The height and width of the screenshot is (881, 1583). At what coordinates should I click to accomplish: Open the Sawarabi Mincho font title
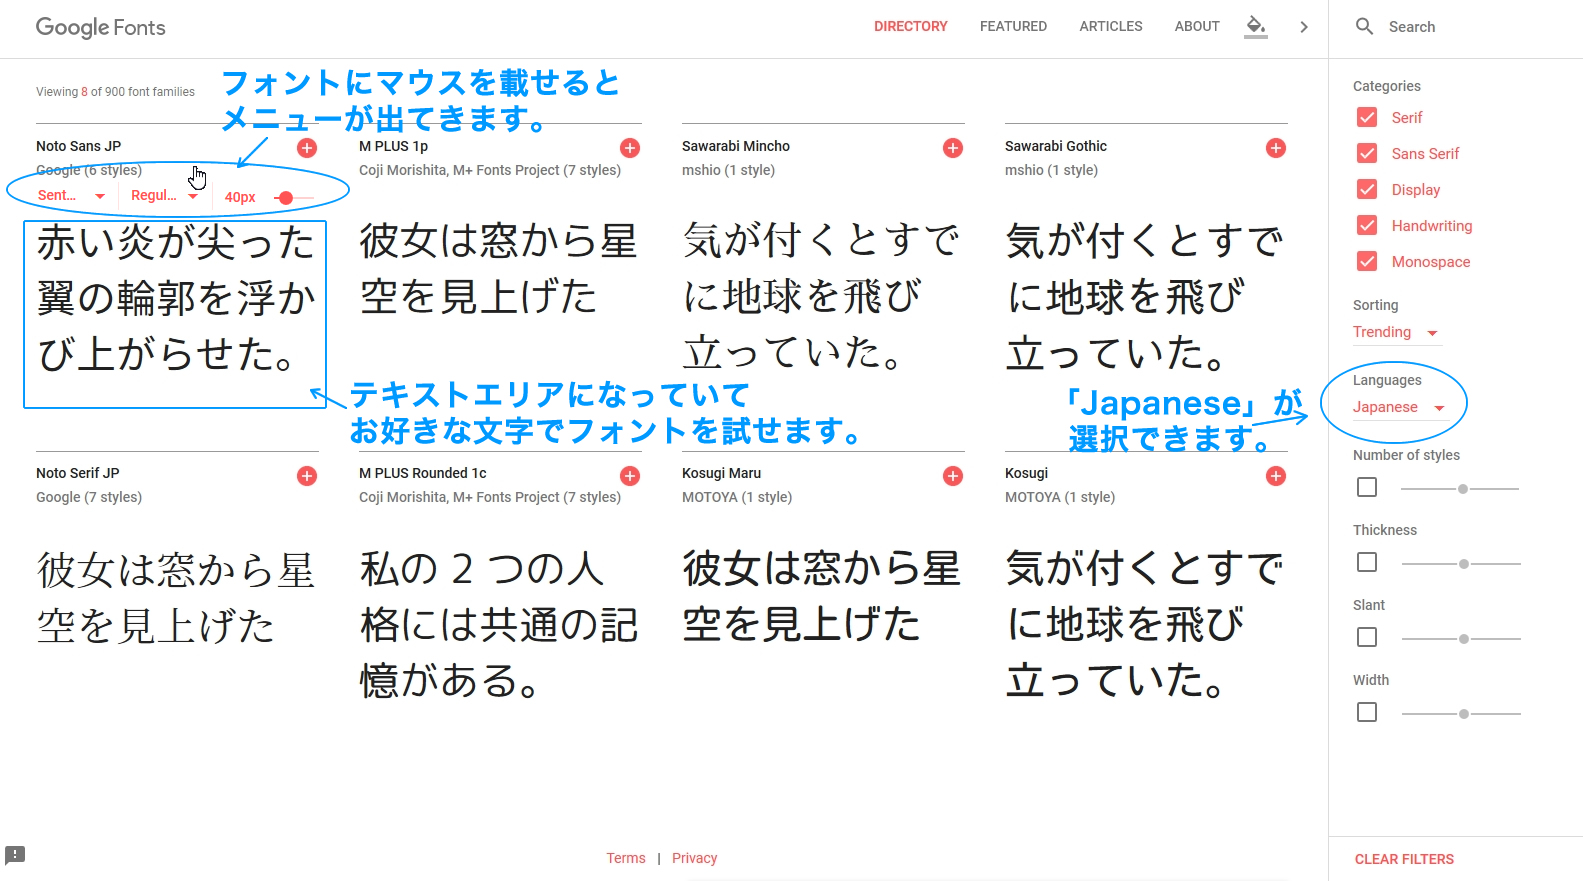(736, 146)
